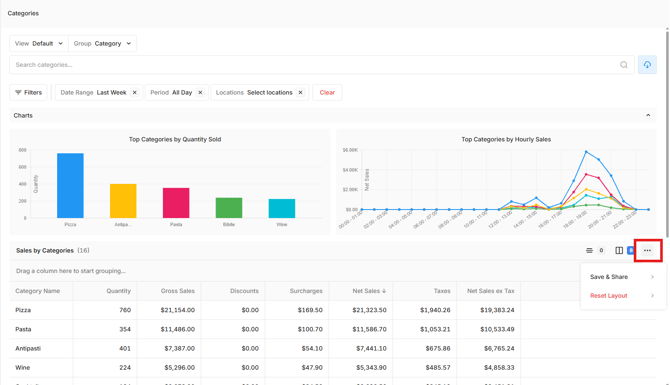Viewport: 670px width, 385px height.
Task: Sort by the Quantity column header
Action: 118,291
